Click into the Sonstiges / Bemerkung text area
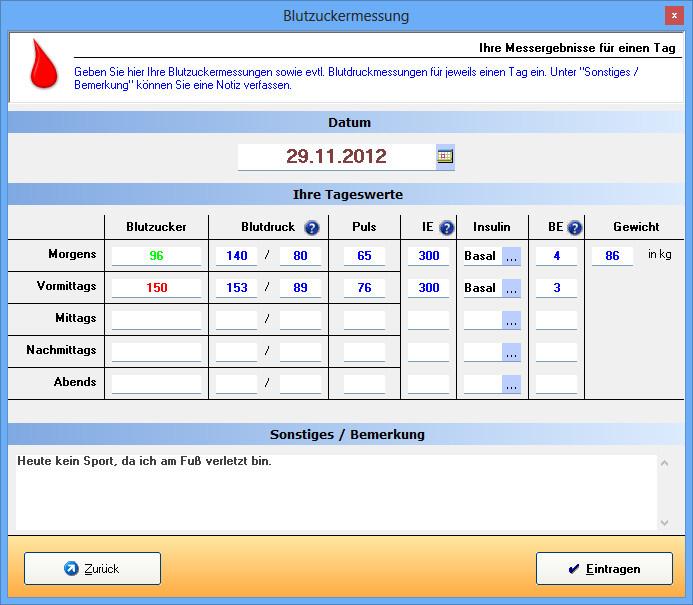This screenshot has height=605, width=693. (x=337, y=492)
